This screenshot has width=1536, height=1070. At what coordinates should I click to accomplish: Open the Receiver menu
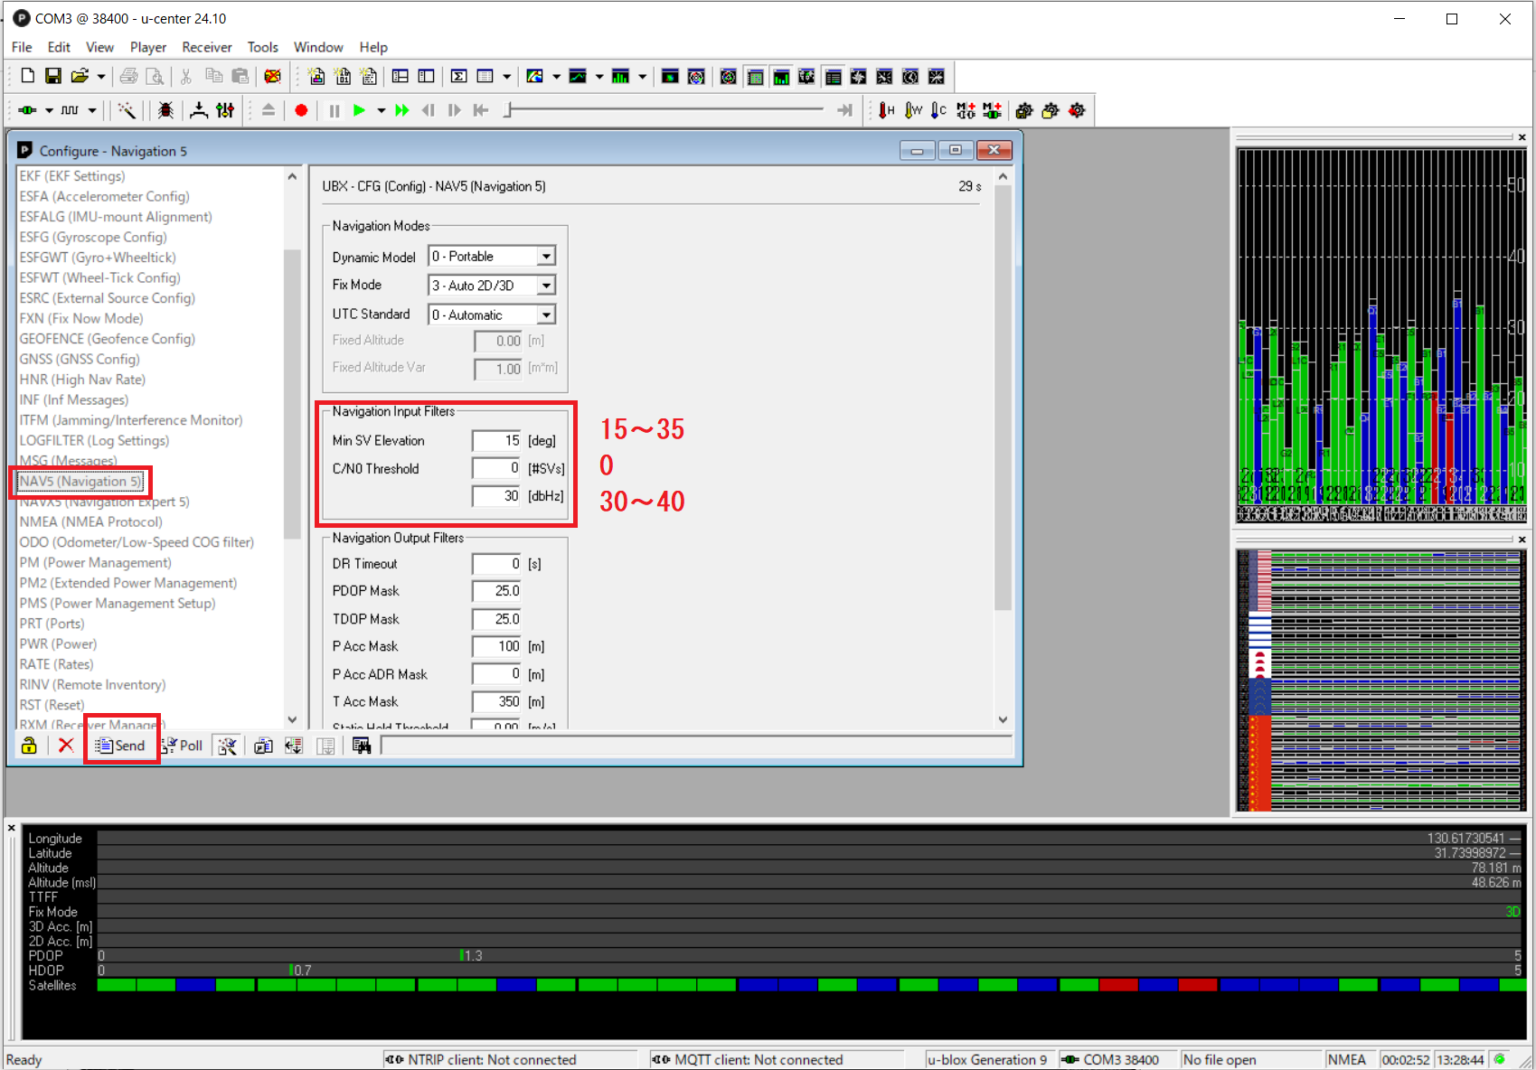click(x=206, y=47)
